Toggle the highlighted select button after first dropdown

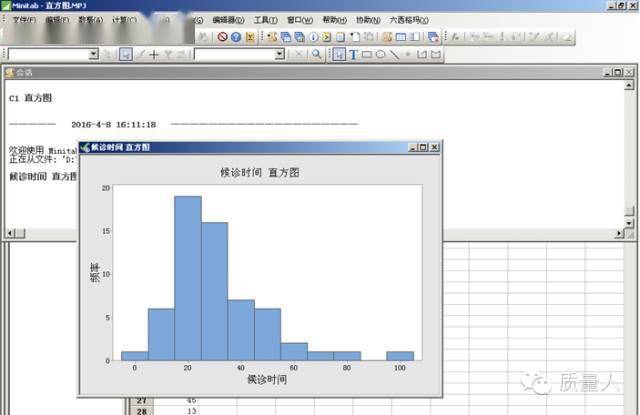coord(126,54)
